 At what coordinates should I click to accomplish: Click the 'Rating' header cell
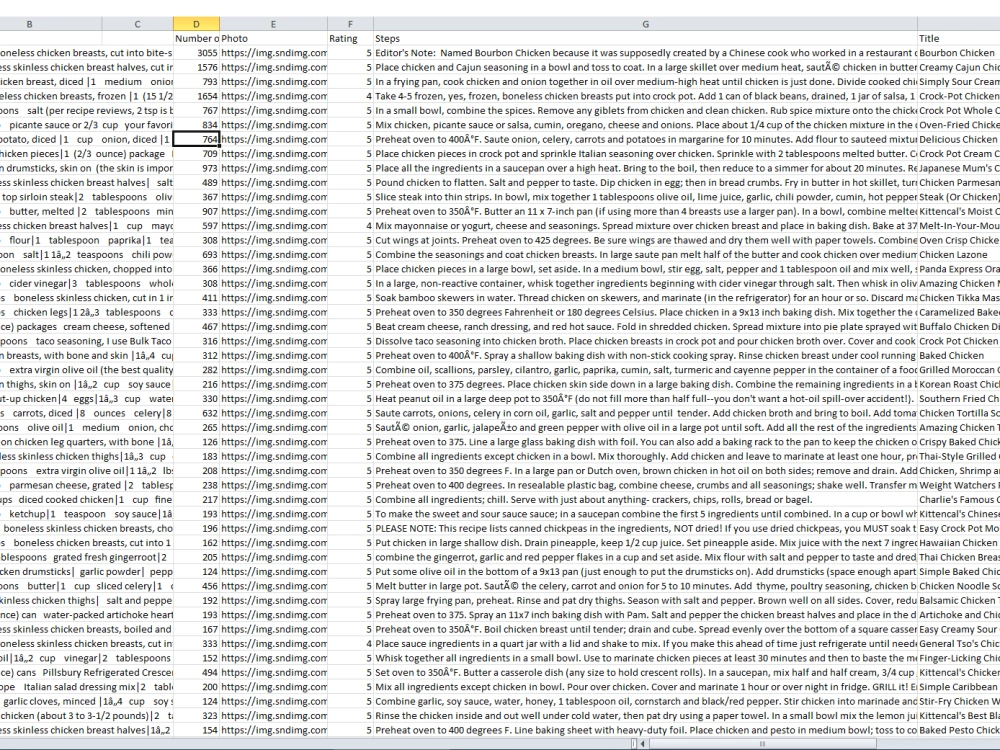[350, 38]
